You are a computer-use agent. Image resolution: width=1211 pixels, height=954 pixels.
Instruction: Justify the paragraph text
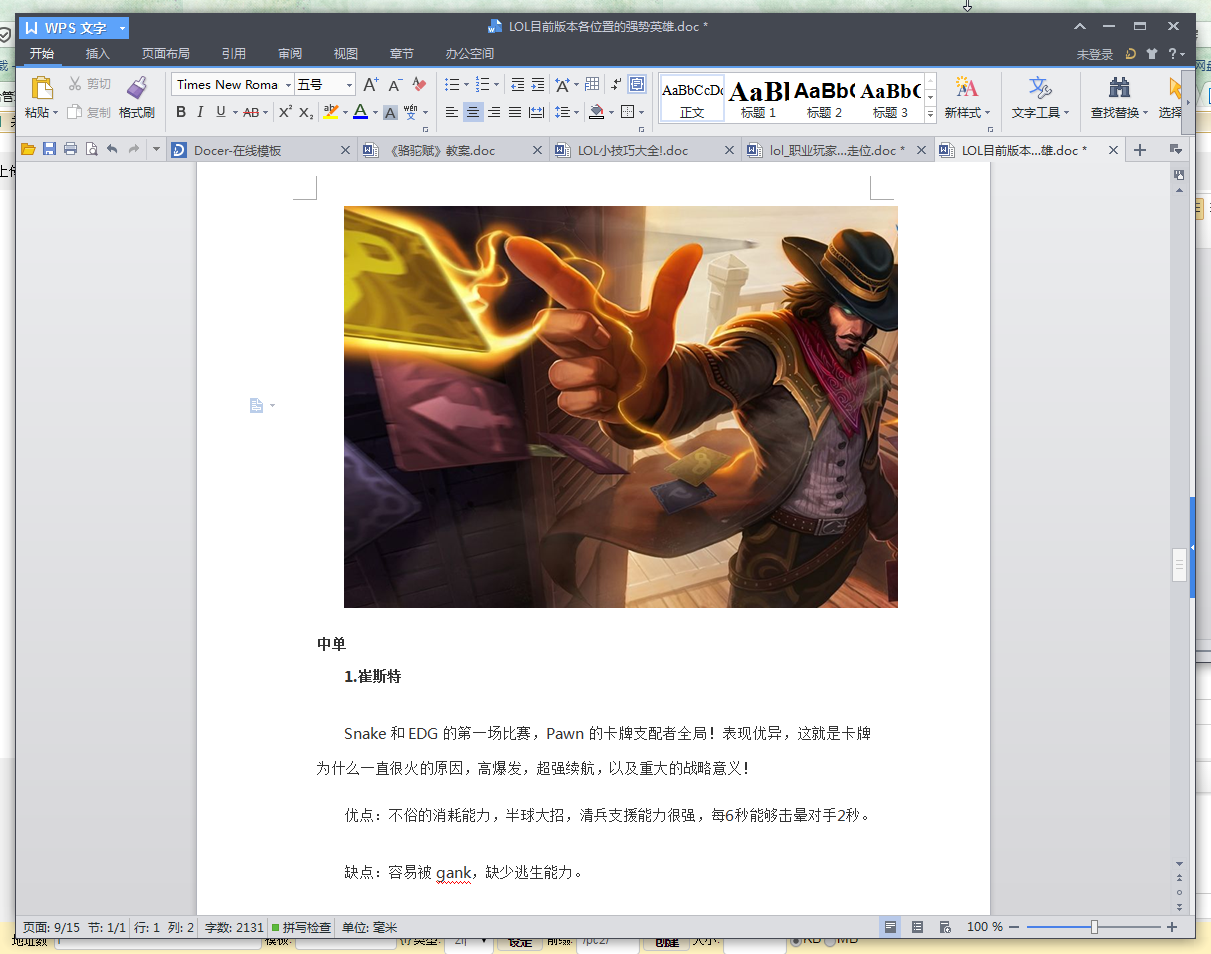point(515,112)
